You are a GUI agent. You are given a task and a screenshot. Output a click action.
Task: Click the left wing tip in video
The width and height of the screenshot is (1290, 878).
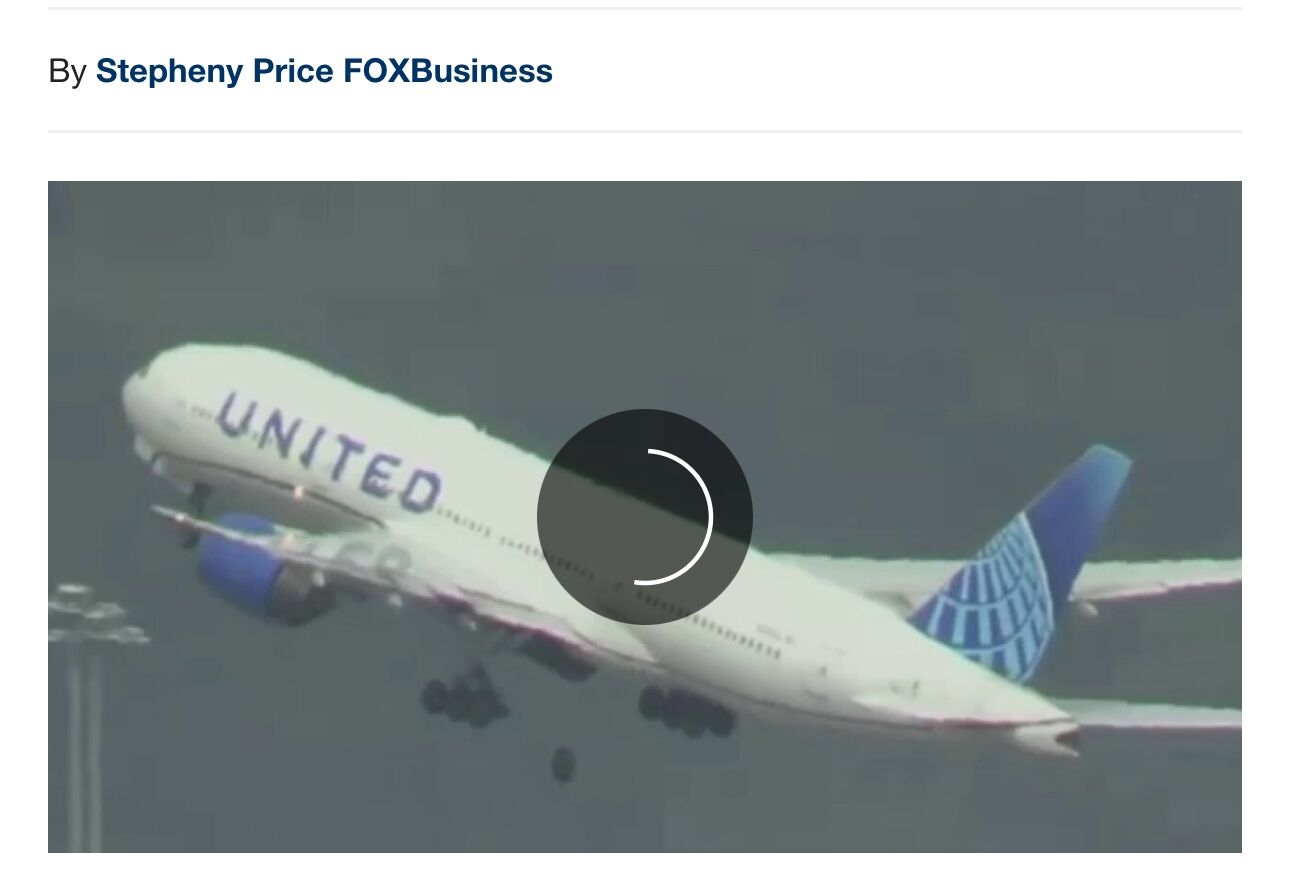tap(163, 513)
